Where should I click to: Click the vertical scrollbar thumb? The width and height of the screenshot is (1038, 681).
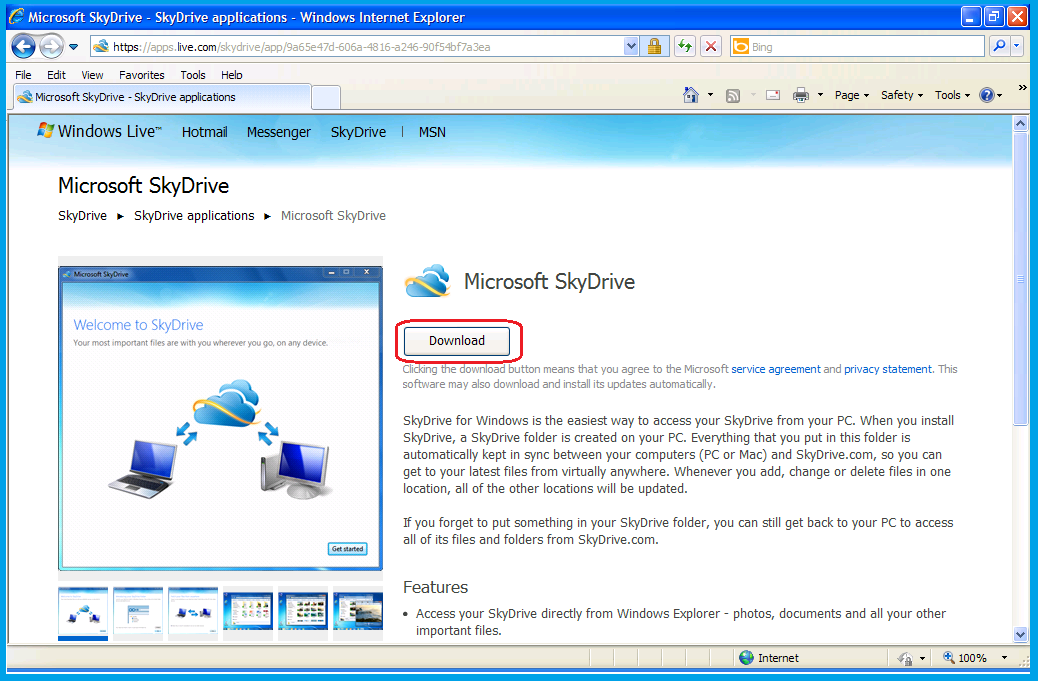1020,279
